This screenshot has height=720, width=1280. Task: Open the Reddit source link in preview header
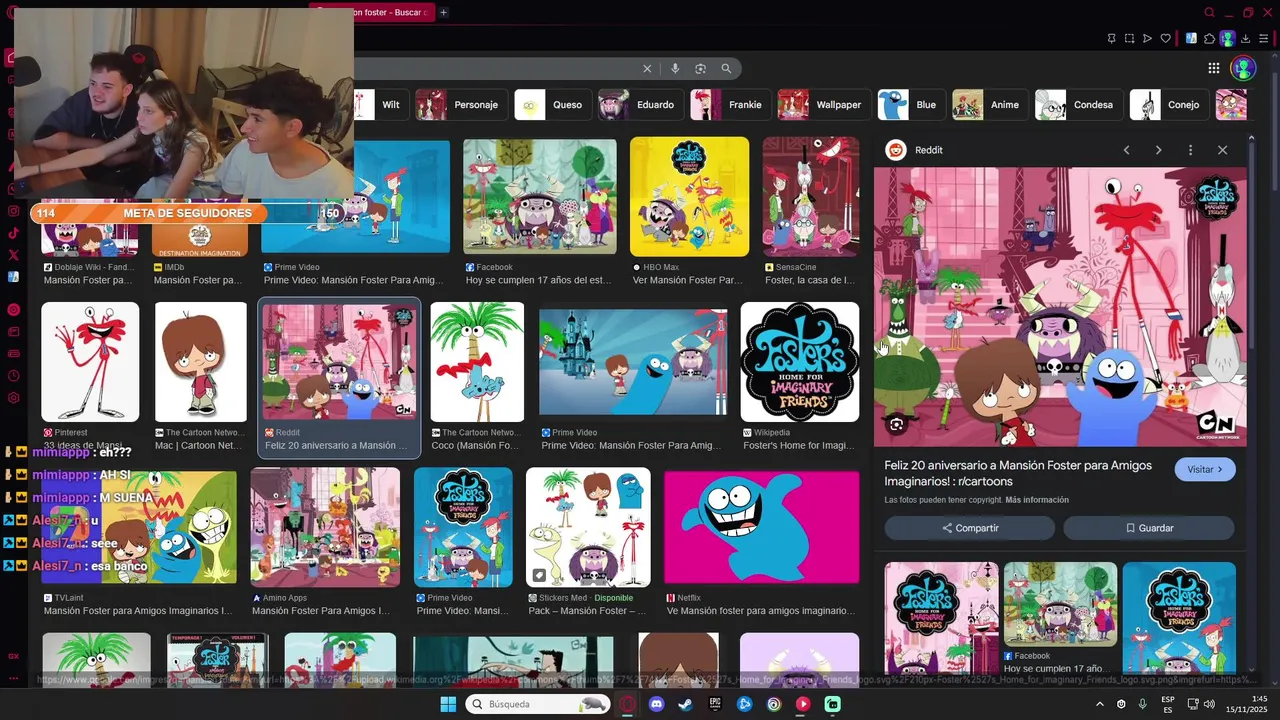[916, 150]
